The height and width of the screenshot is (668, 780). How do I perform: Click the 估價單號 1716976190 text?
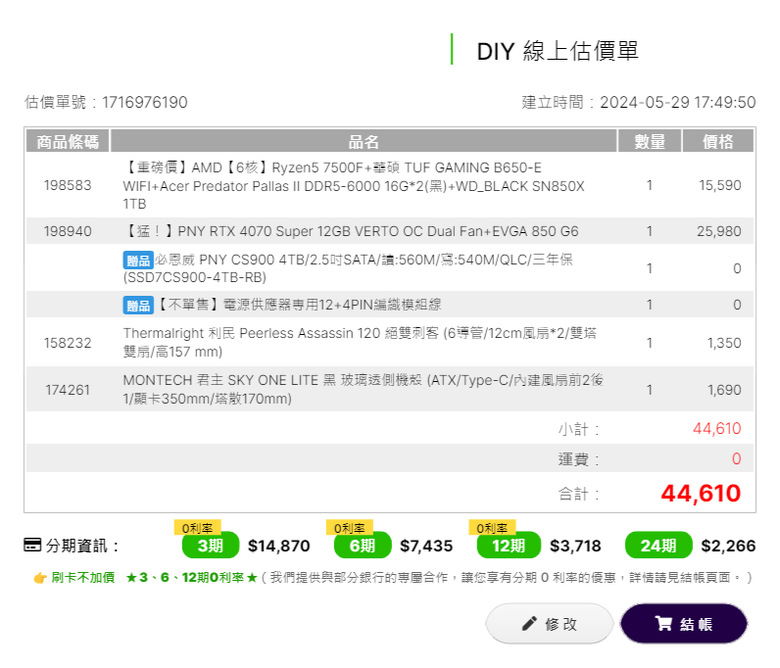(x=106, y=102)
